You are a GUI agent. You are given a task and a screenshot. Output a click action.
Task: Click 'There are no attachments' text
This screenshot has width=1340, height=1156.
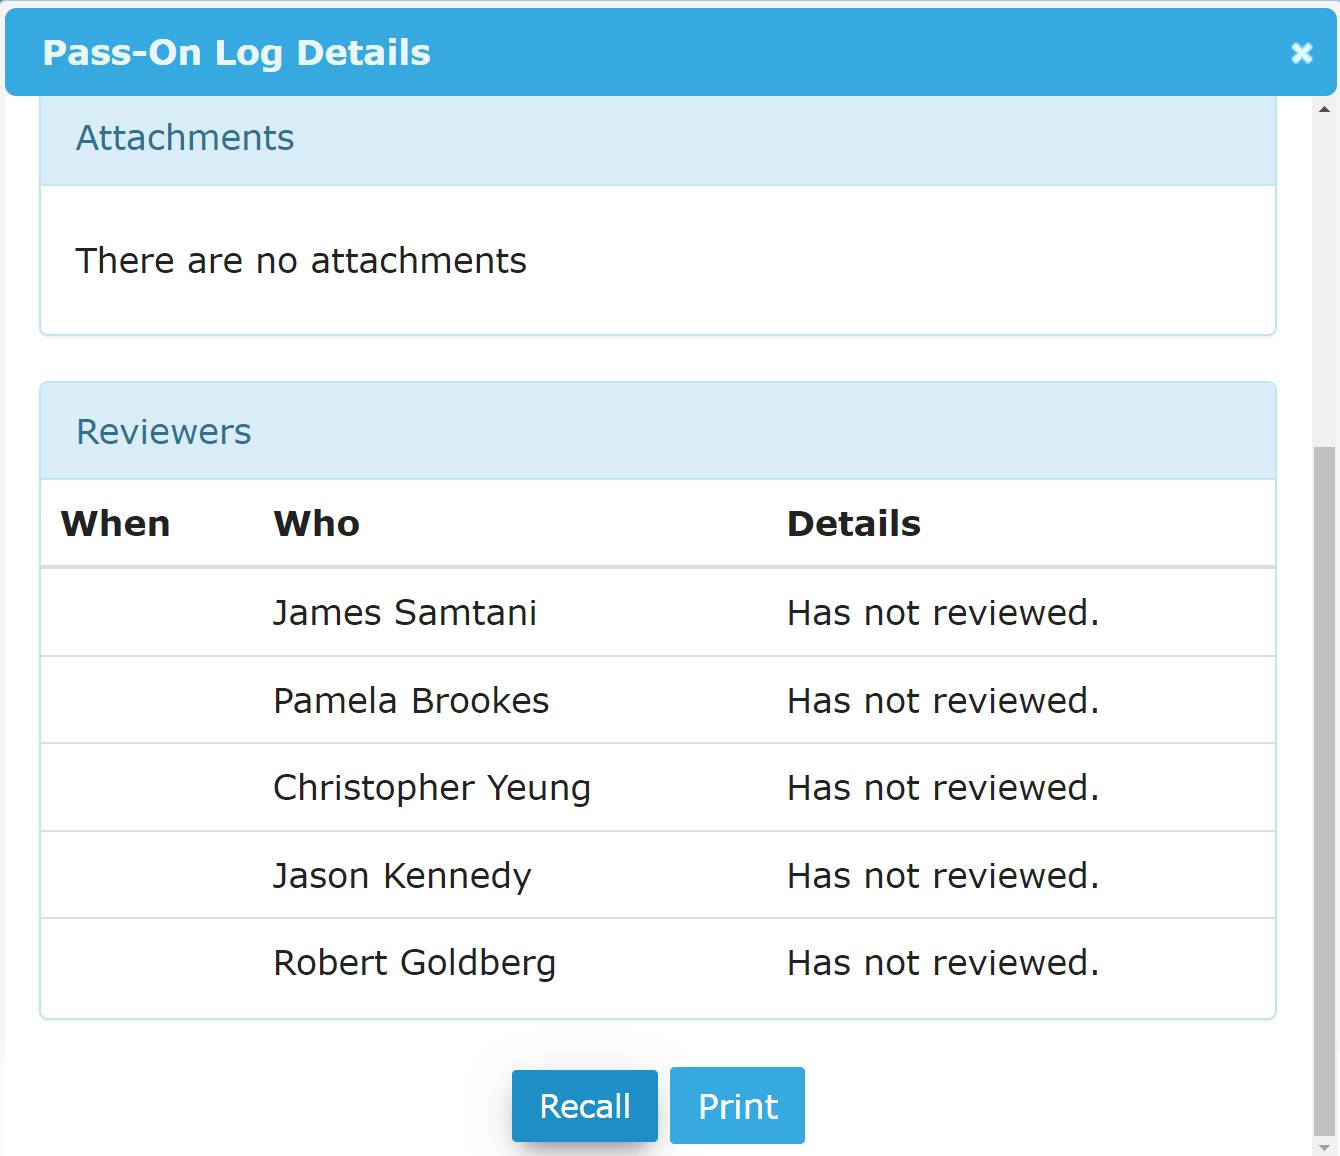[301, 261]
